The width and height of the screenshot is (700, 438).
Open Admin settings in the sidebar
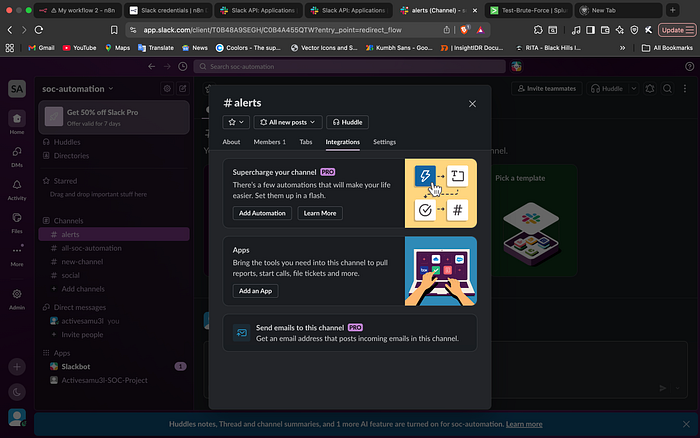[x=17, y=298]
